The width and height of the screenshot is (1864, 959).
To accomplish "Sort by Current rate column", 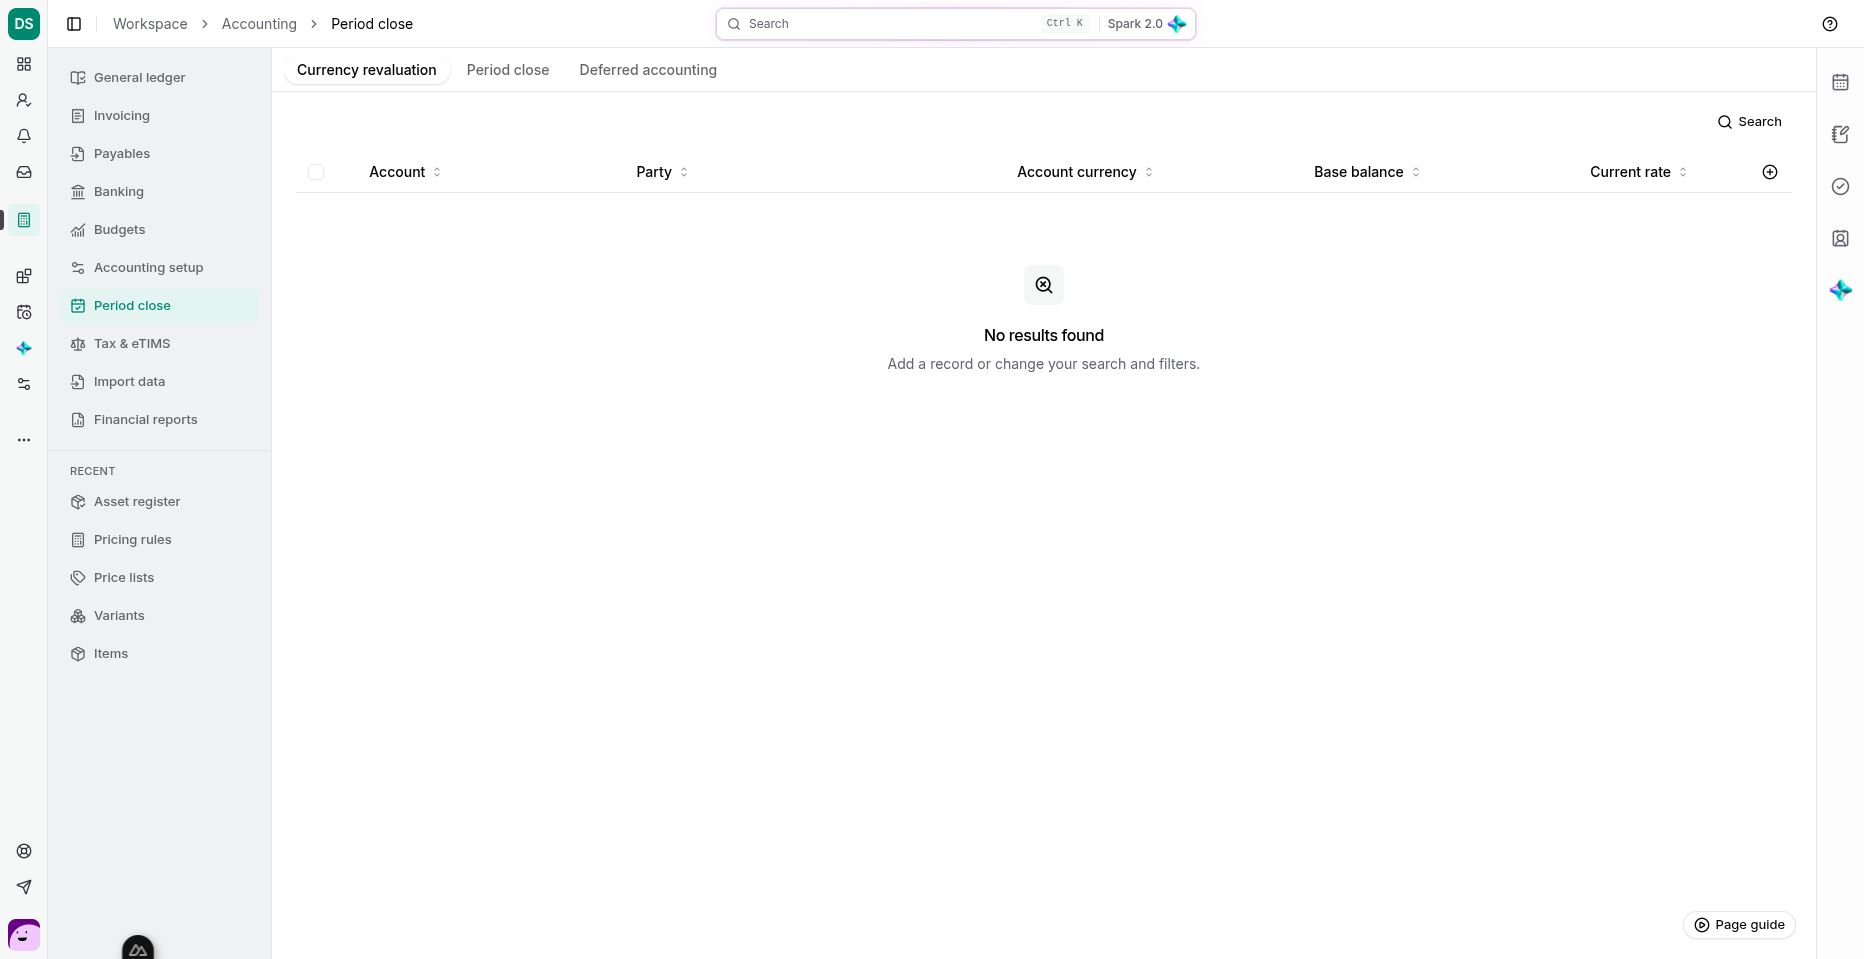I will pyautogui.click(x=1639, y=172).
